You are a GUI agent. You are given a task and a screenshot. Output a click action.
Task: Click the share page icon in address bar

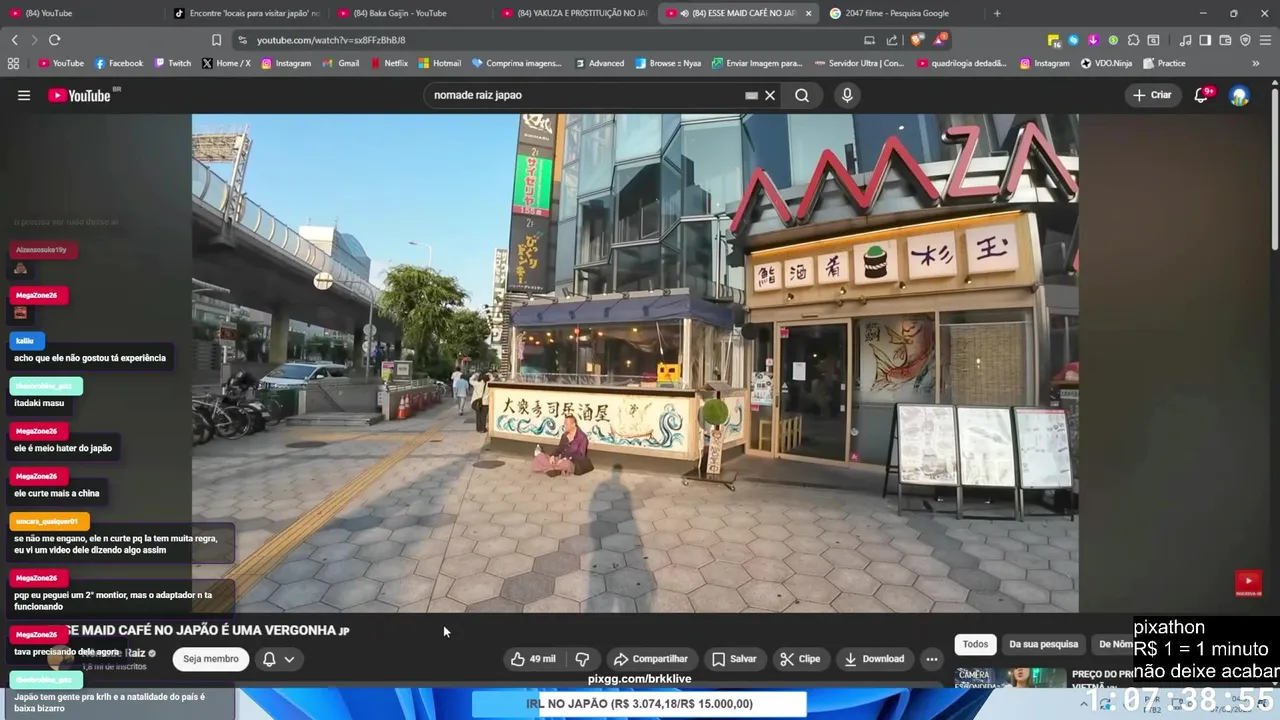coord(892,40)
